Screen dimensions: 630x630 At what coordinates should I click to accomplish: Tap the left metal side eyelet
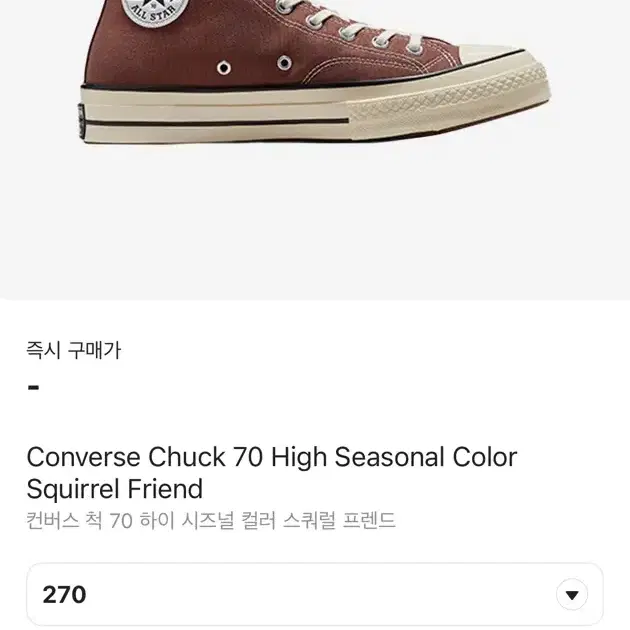(224, 68)
